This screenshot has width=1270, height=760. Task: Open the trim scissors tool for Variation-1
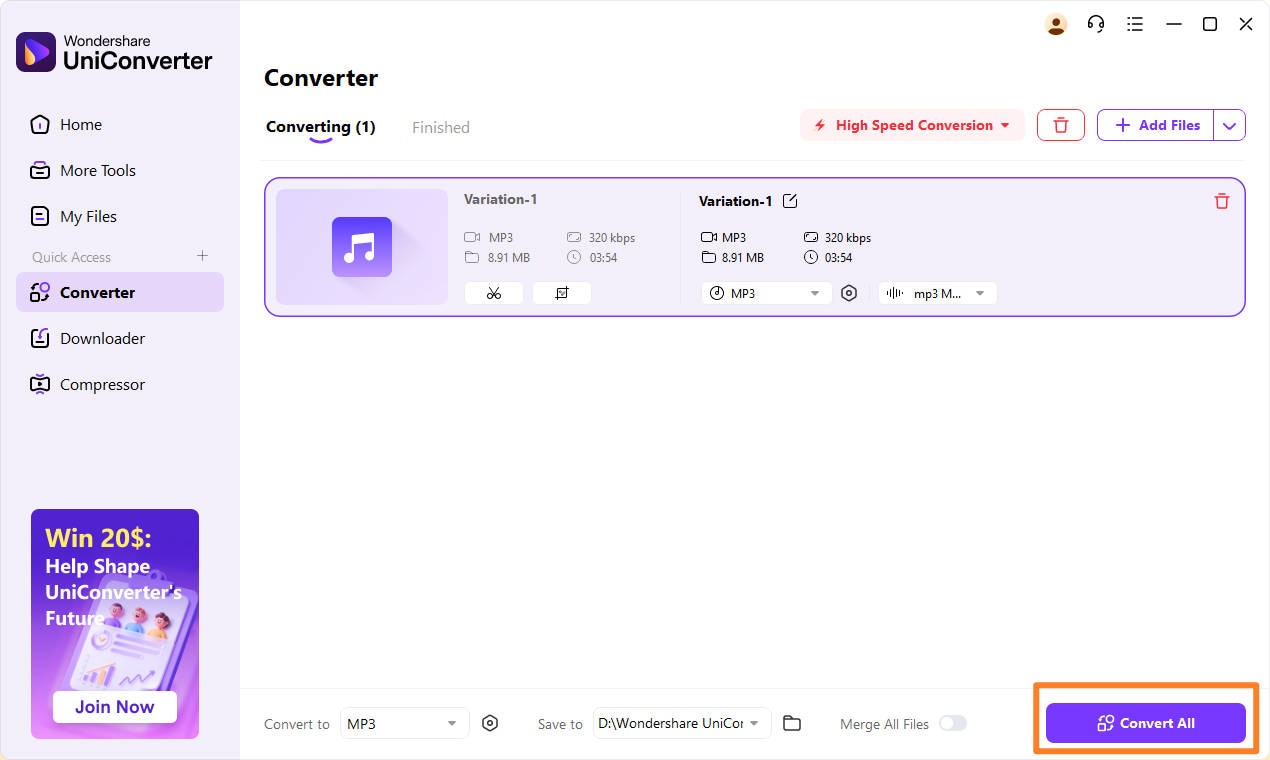[x=494, y=293]
